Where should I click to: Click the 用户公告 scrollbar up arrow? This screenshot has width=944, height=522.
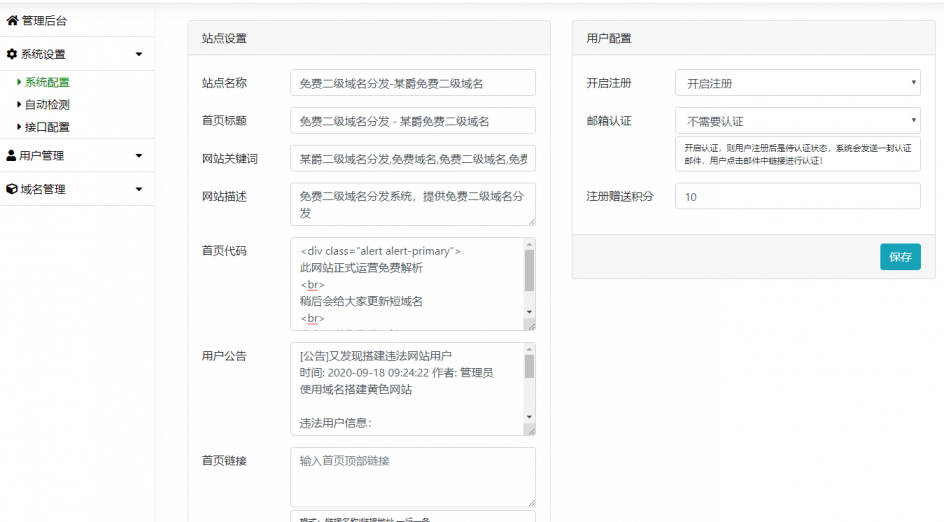(529, 349)
